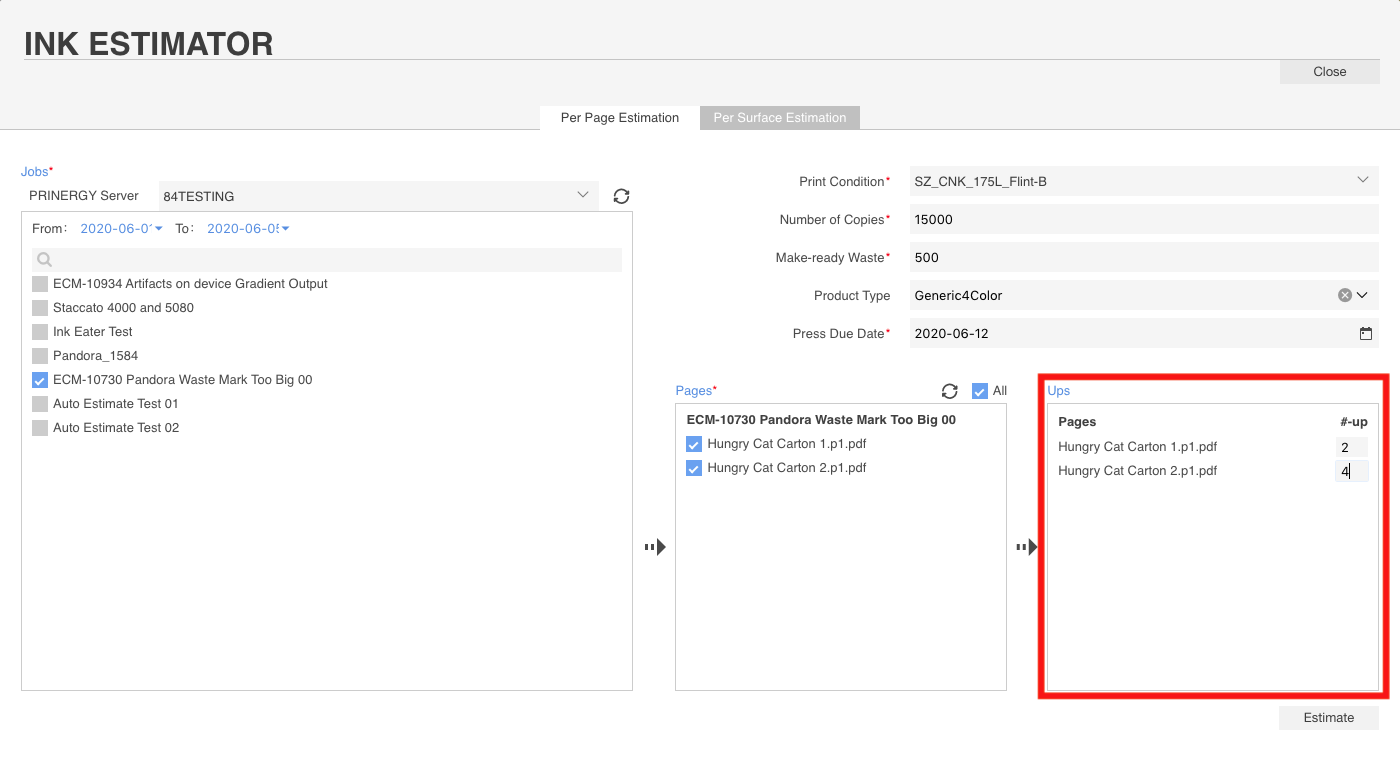This screenshot has width=1400, height=760.
Task: Check ECM-10934 Artifacts on device Gradient Output
Action: [x=40, y=284]
